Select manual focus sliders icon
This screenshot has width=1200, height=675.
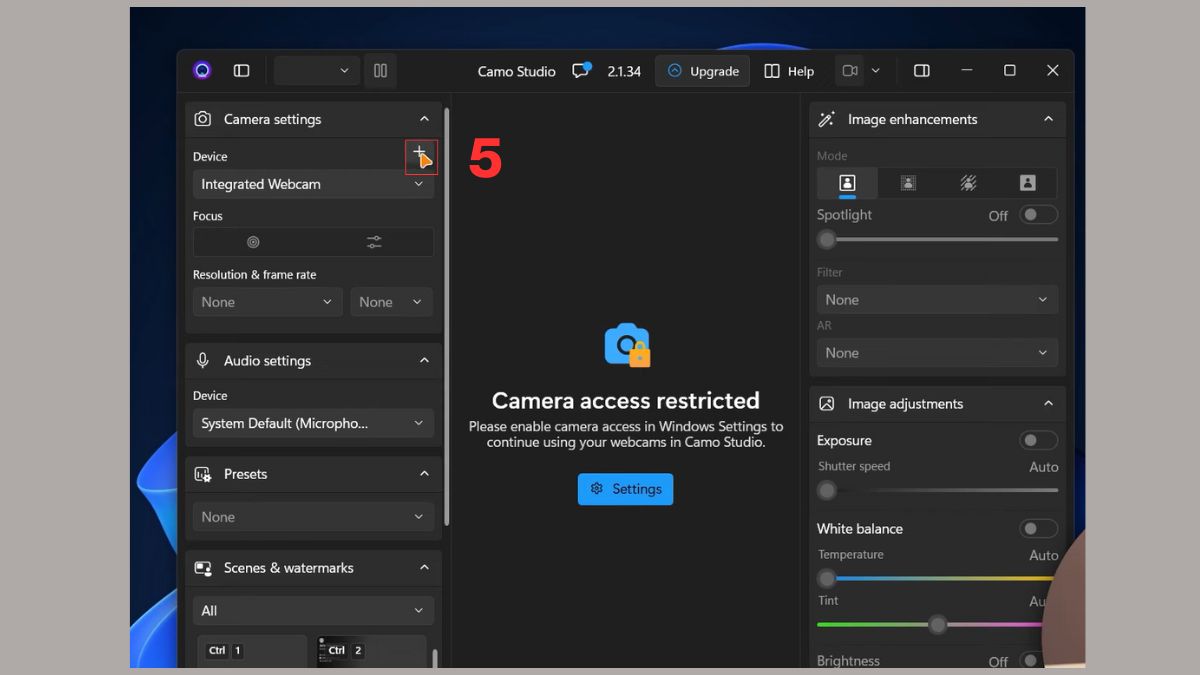(374, 242)
